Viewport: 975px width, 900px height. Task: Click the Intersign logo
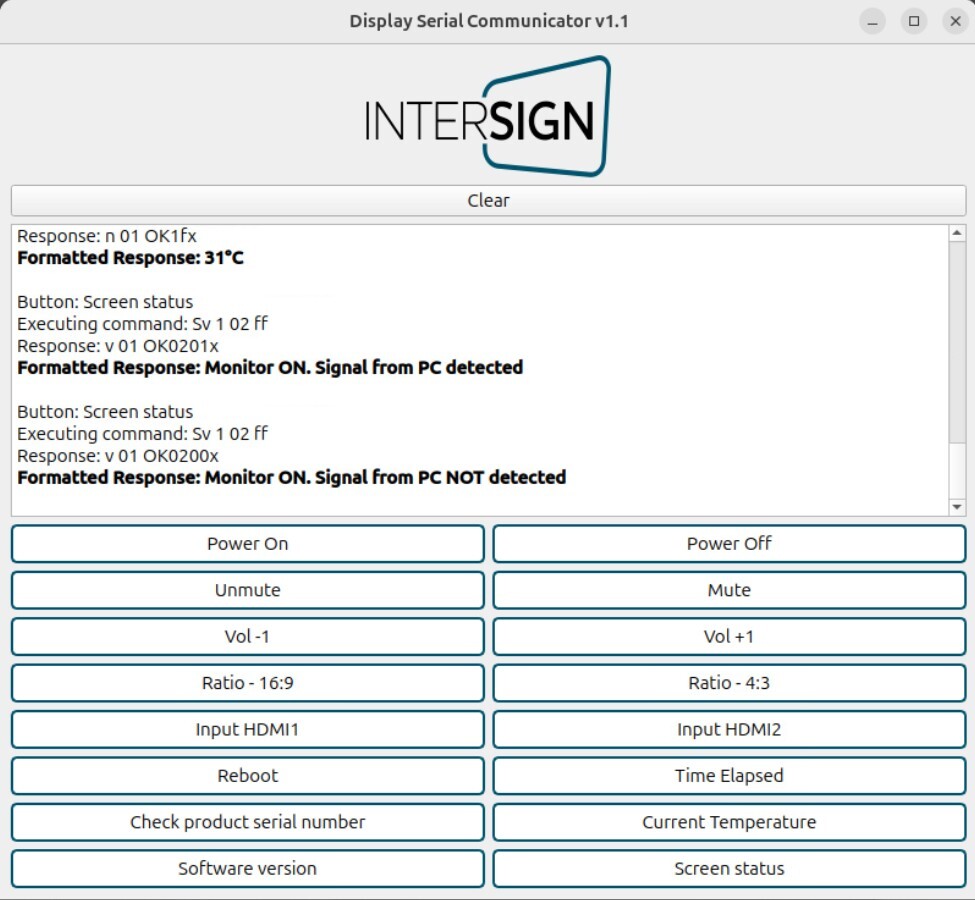487,113
